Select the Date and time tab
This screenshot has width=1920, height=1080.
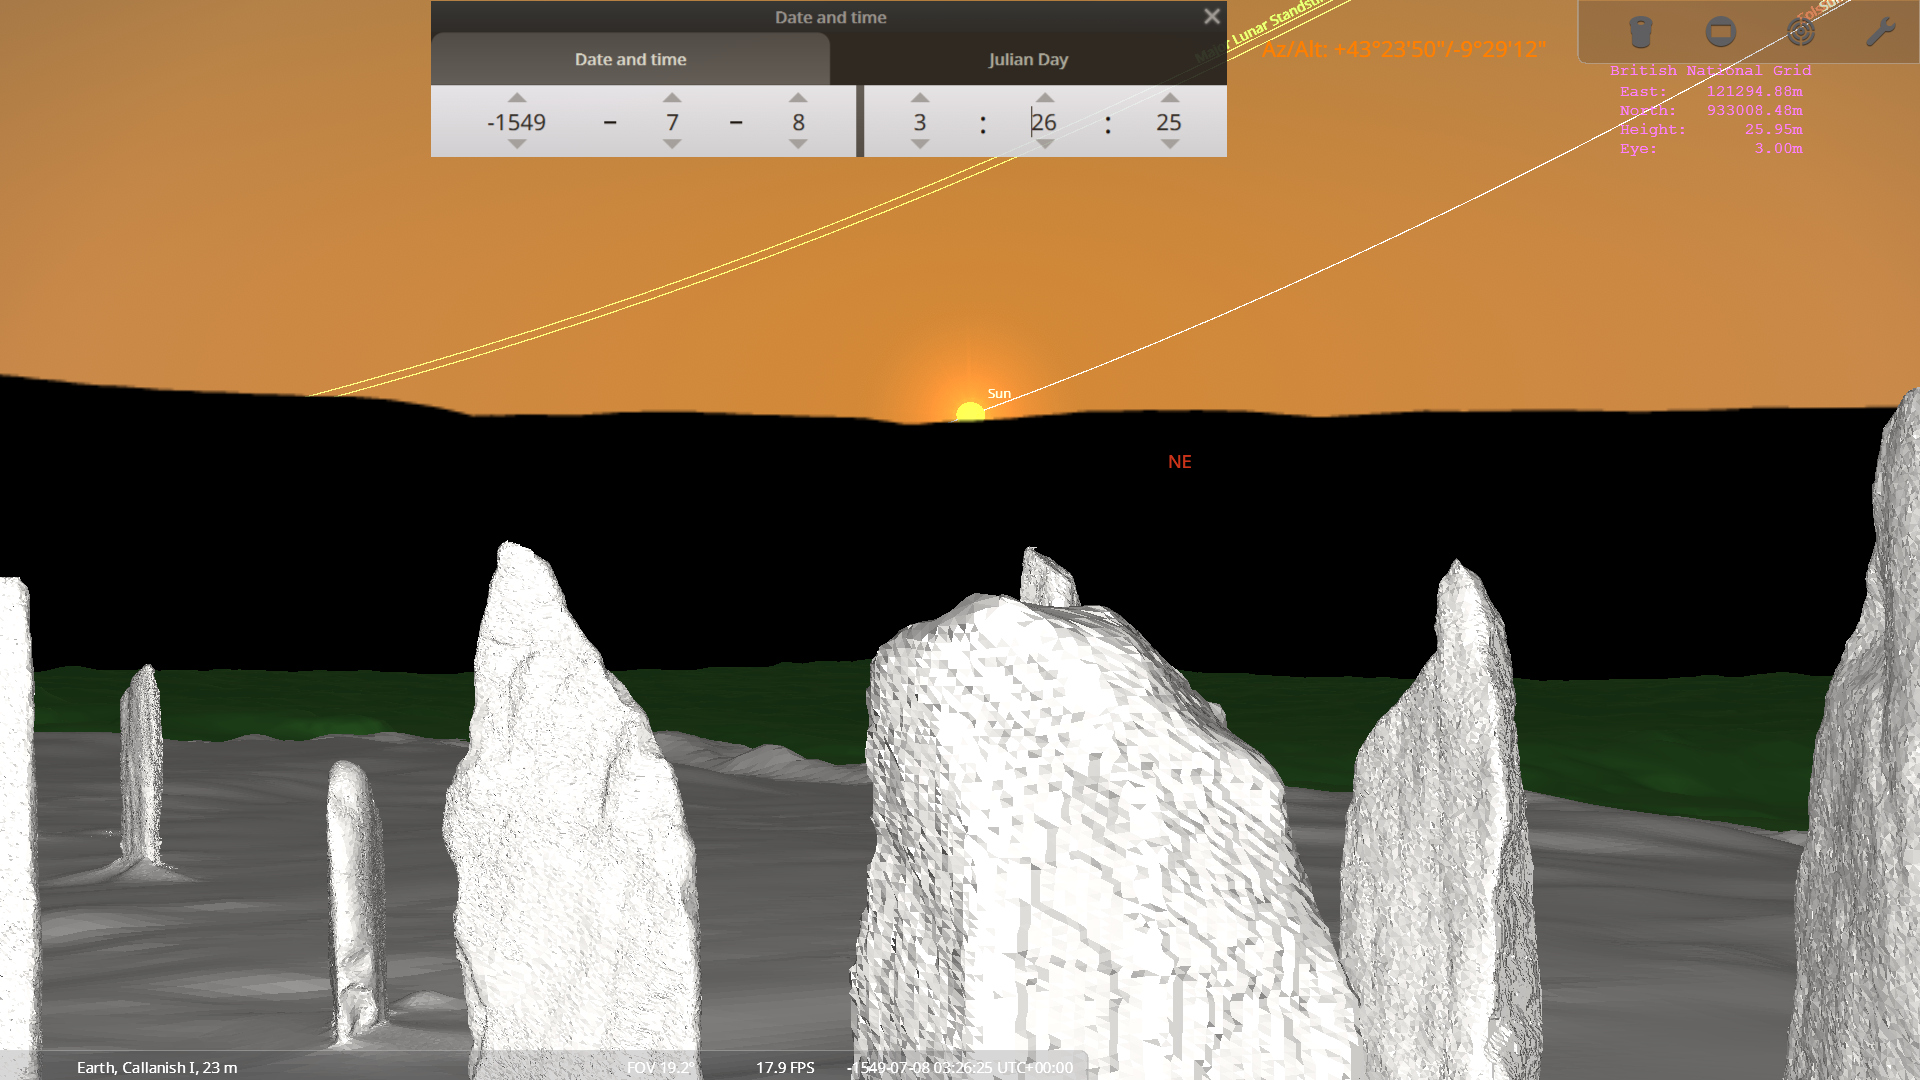pyautogui.click(x=629, y=59)
